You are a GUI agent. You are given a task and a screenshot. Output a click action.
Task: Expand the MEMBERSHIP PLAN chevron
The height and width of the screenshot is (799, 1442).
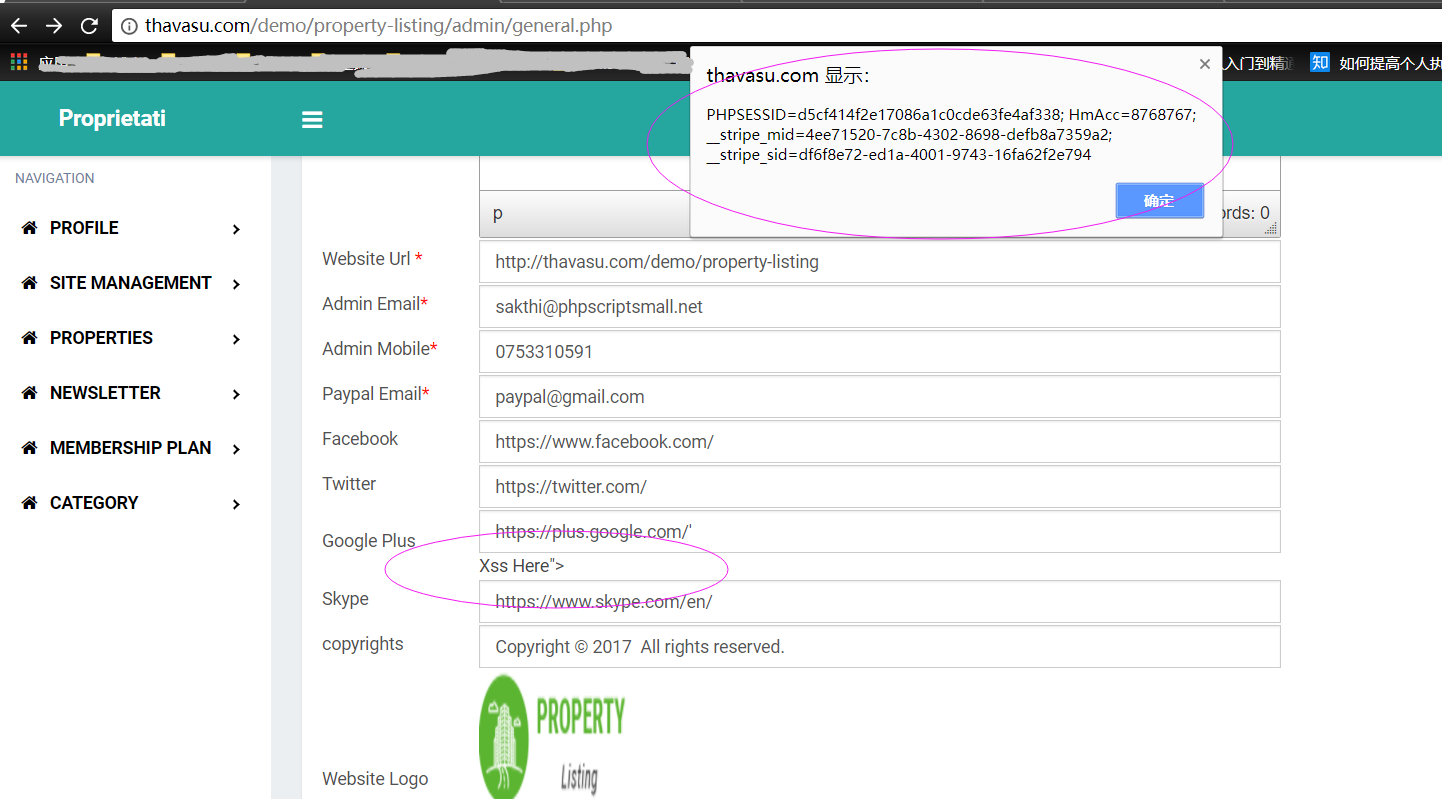pyautogui.click(x=236, y=449)
